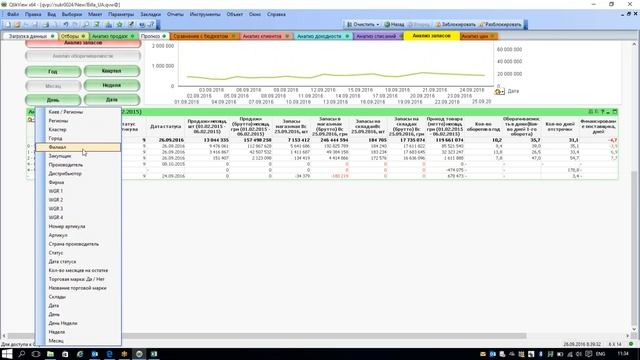The height and width of the screenshot is (360, 640).
Task: Select the Анализ запасов yellow tab
Action: 432,36
